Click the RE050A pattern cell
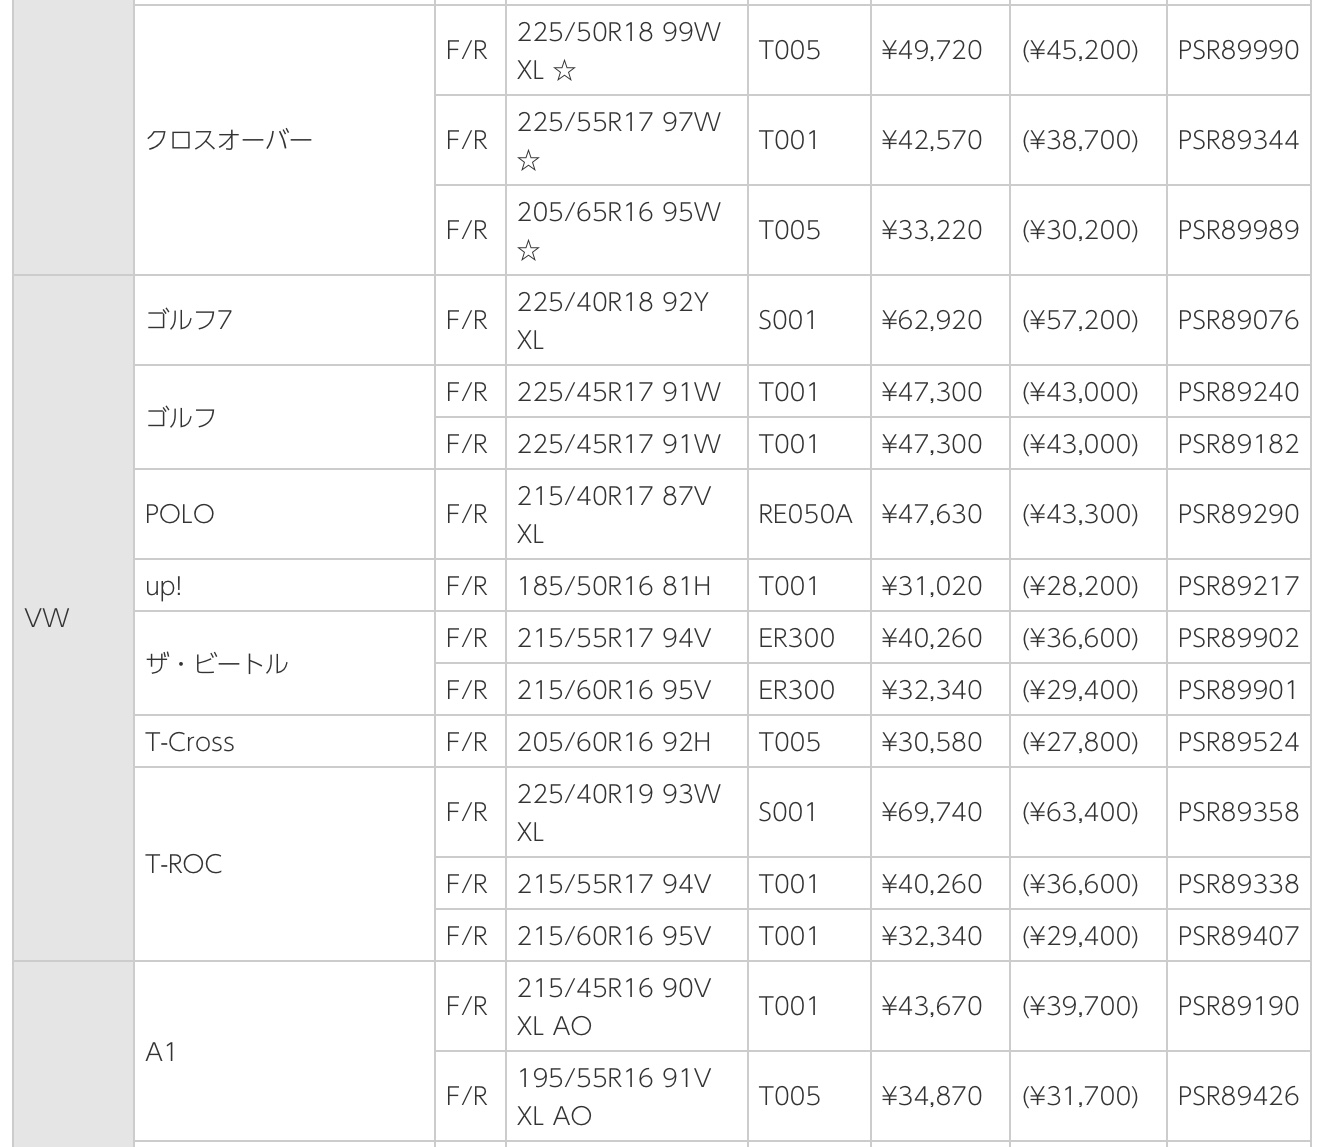The width and height of the screenshot is (1329, 1147). (805, 514)
